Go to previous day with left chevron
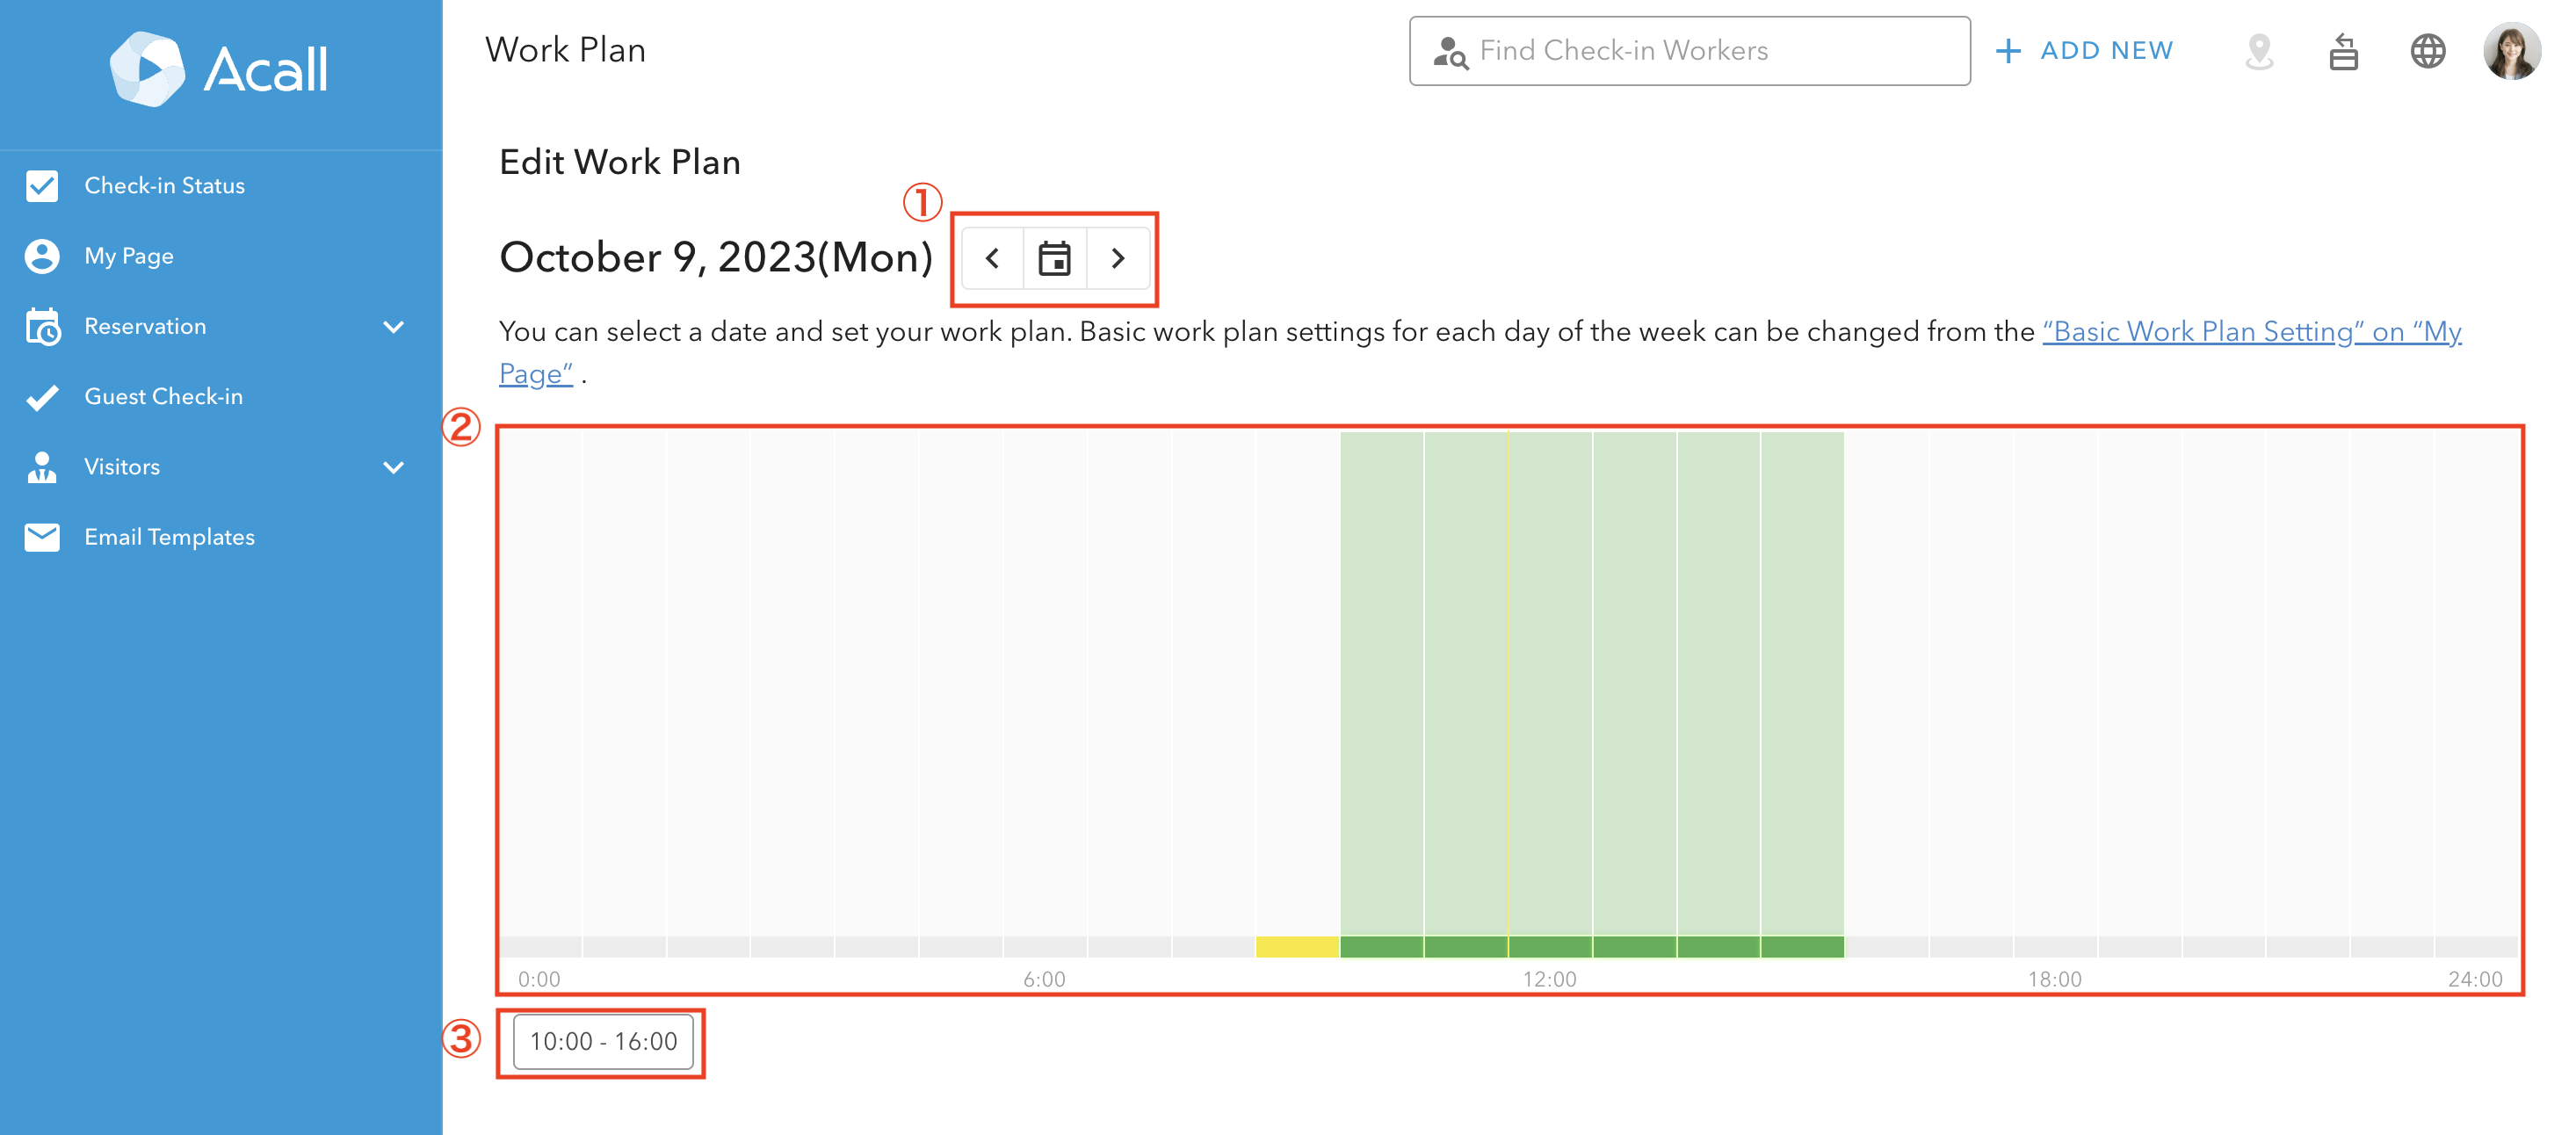 (992, 258)
